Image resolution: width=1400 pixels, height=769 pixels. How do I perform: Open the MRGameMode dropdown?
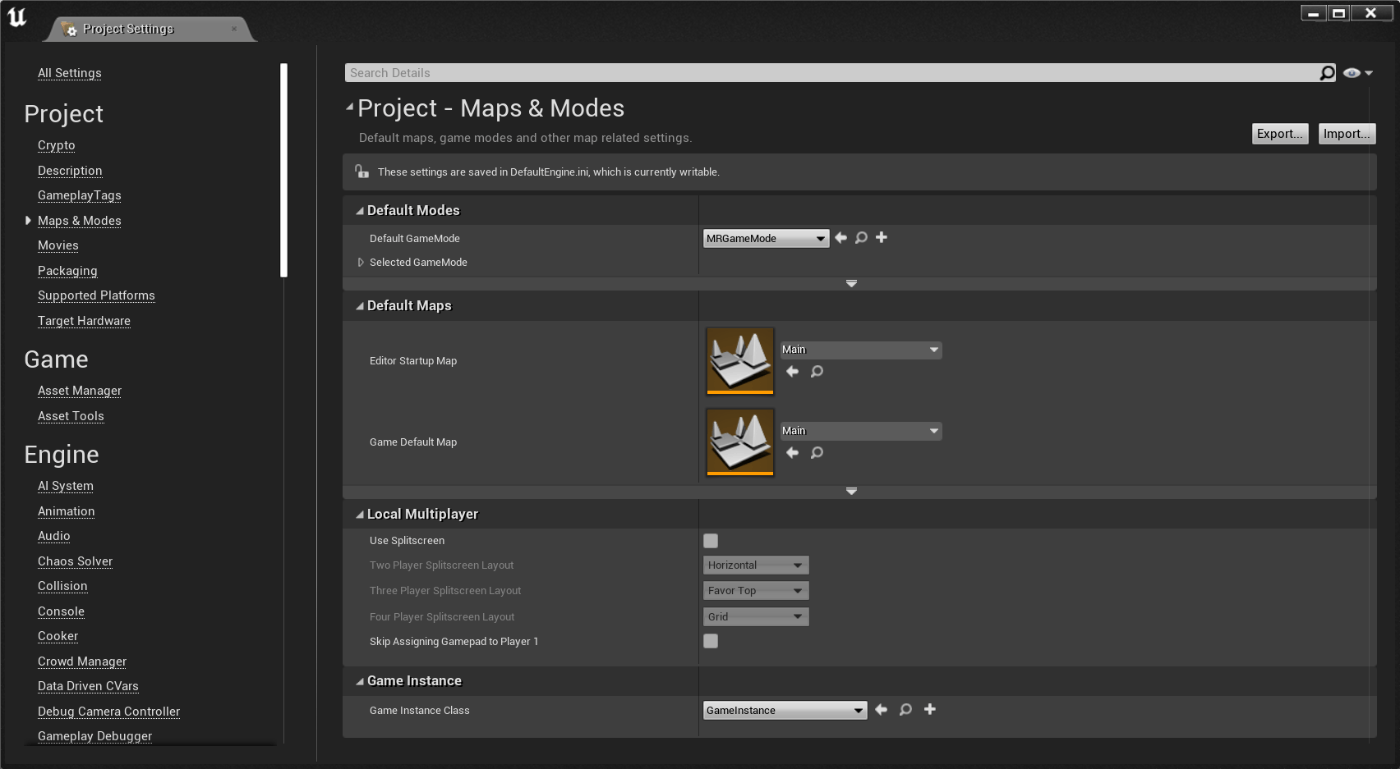click(x=765, y=238)
